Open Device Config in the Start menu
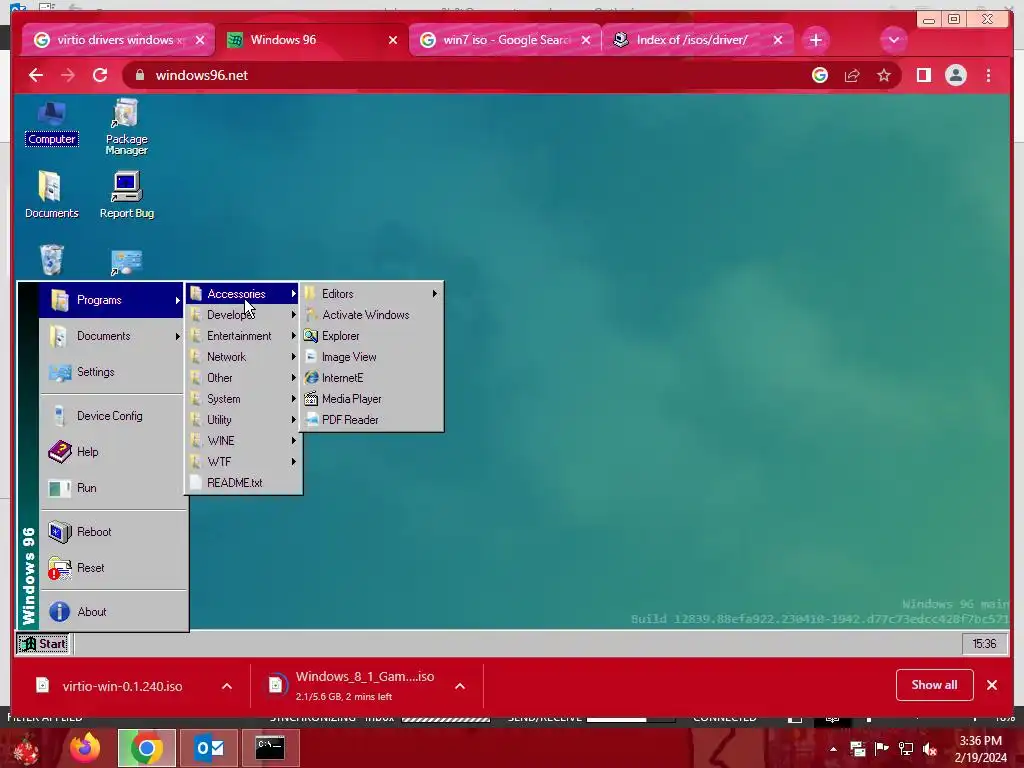The width and height of the screenshot is (1024, 768). tap(111, 415)
